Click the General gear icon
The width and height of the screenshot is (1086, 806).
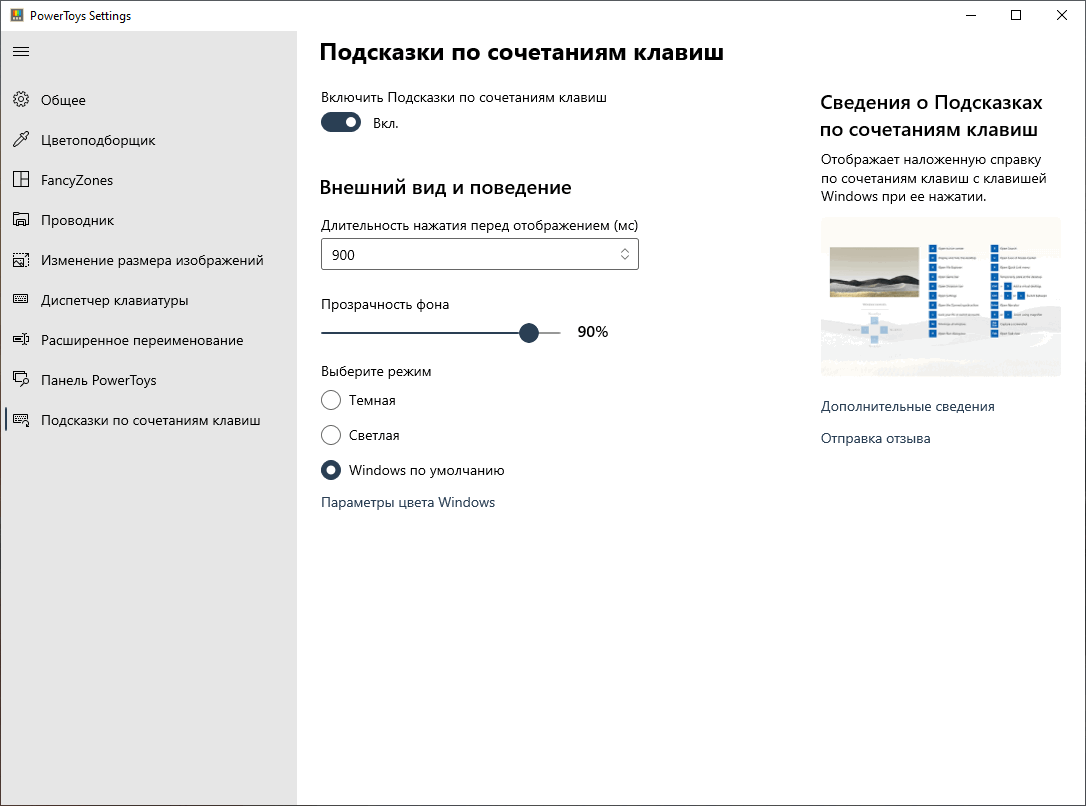point(21,99)
